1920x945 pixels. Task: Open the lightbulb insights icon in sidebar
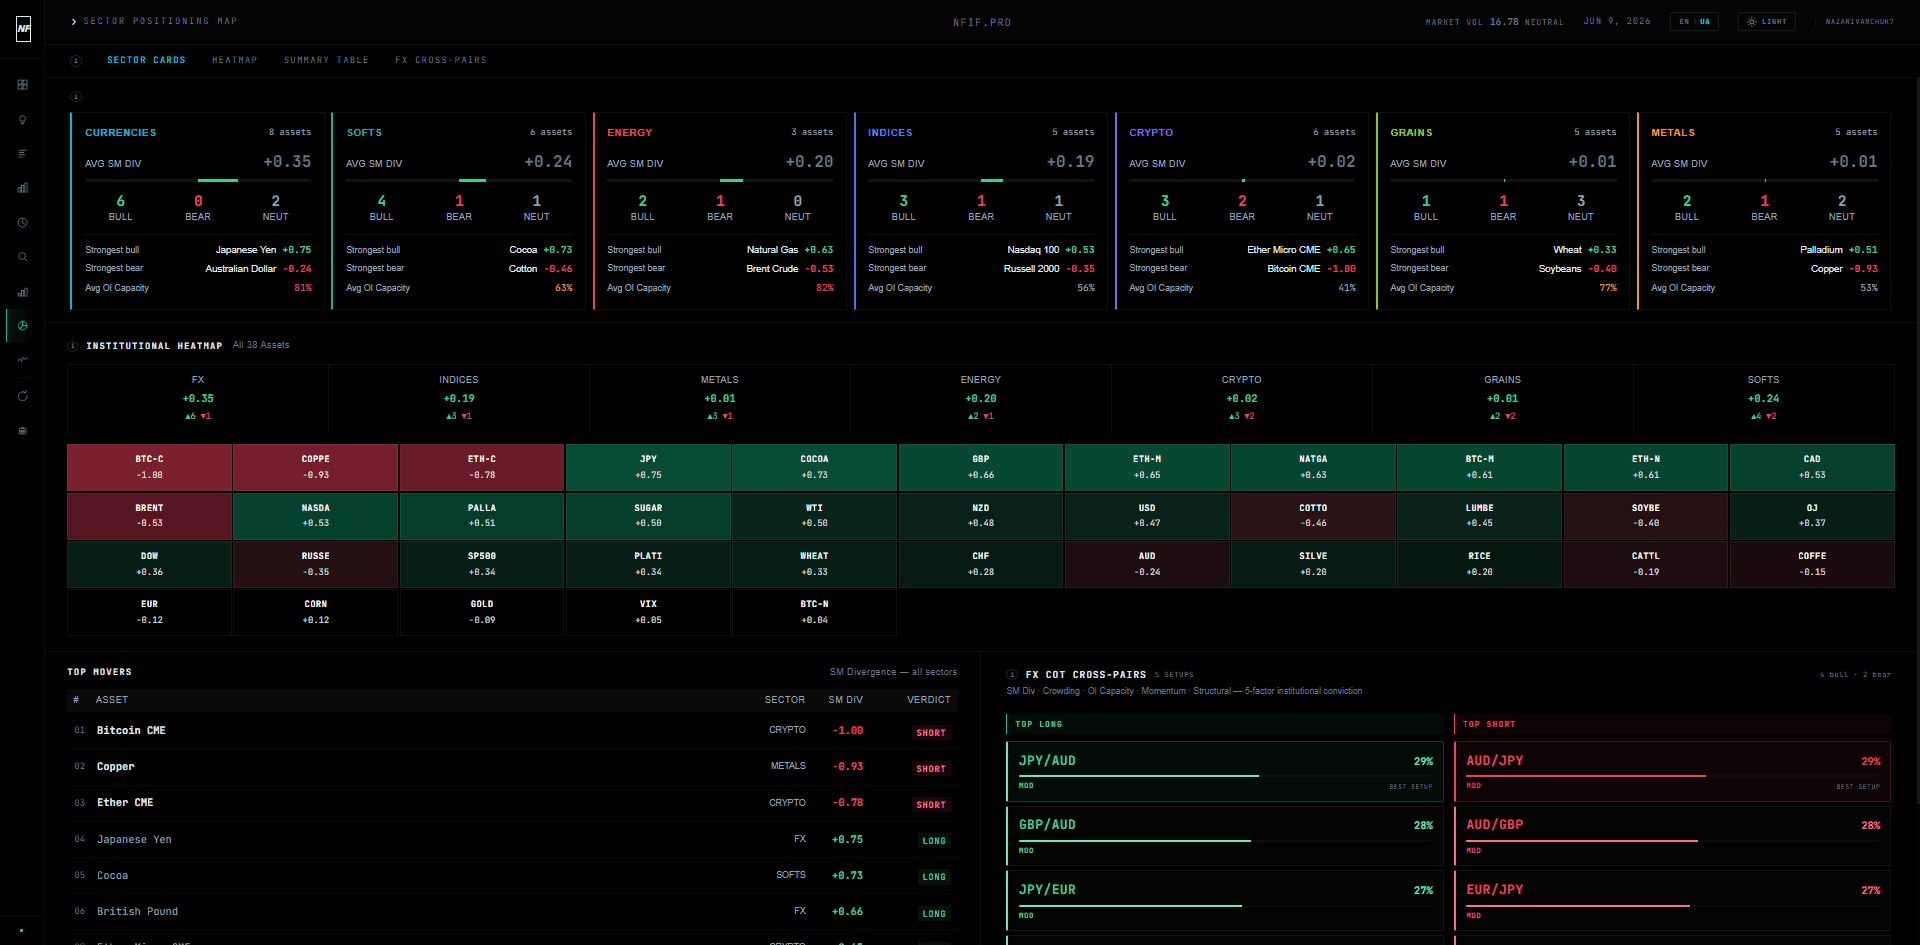(x=22, y=119)
